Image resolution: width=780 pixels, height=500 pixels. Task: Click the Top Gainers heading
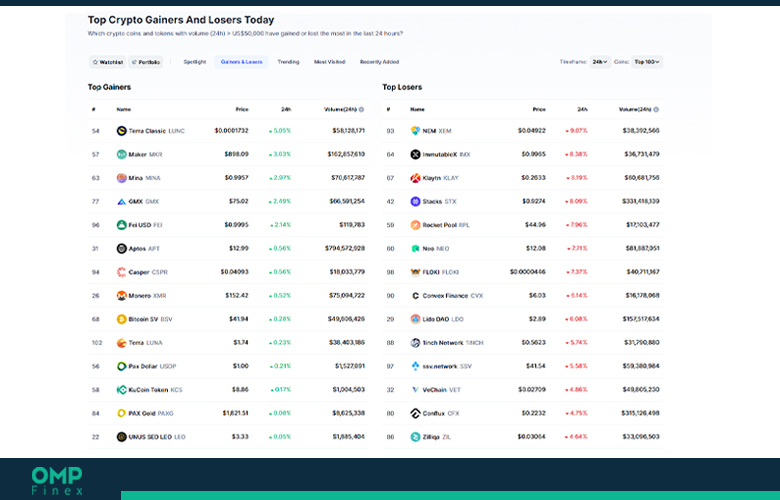(109, 87)
